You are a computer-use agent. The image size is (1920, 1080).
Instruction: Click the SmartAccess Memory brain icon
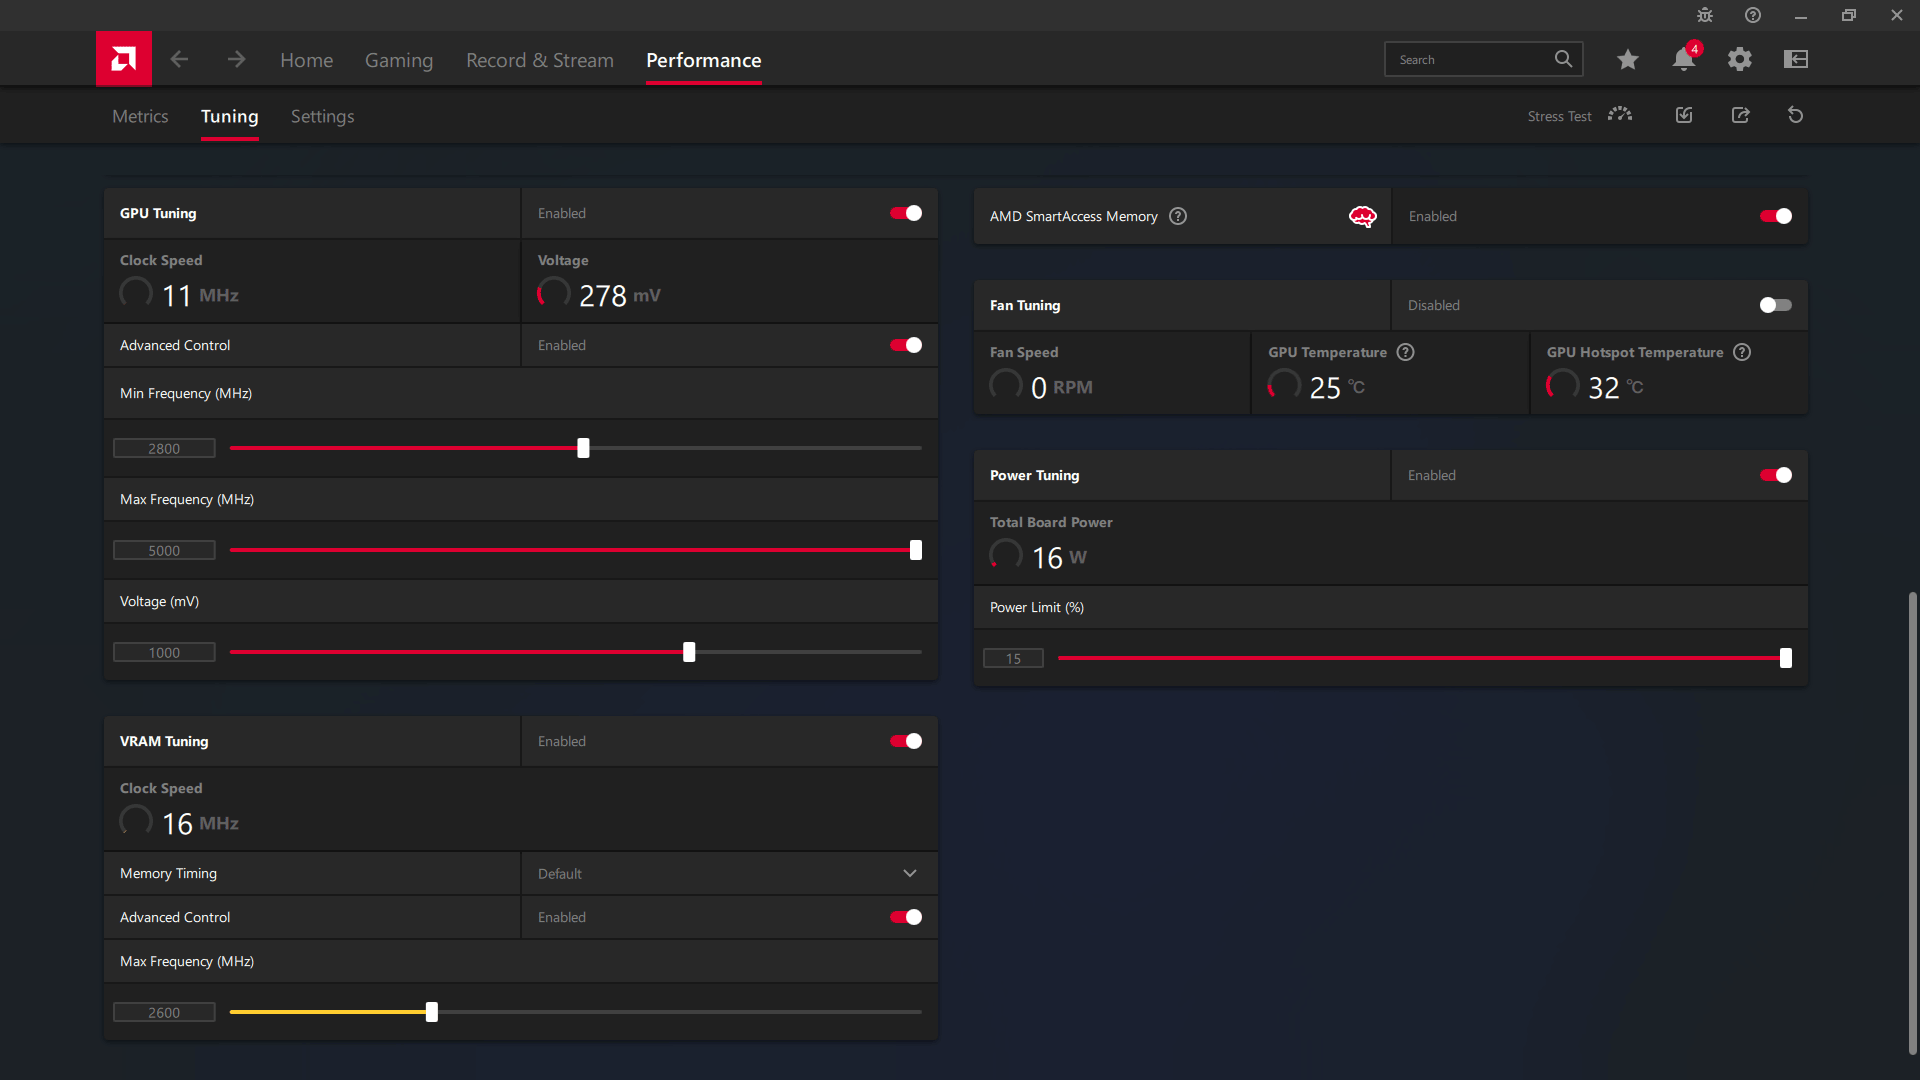click(x=1363, y=216)
